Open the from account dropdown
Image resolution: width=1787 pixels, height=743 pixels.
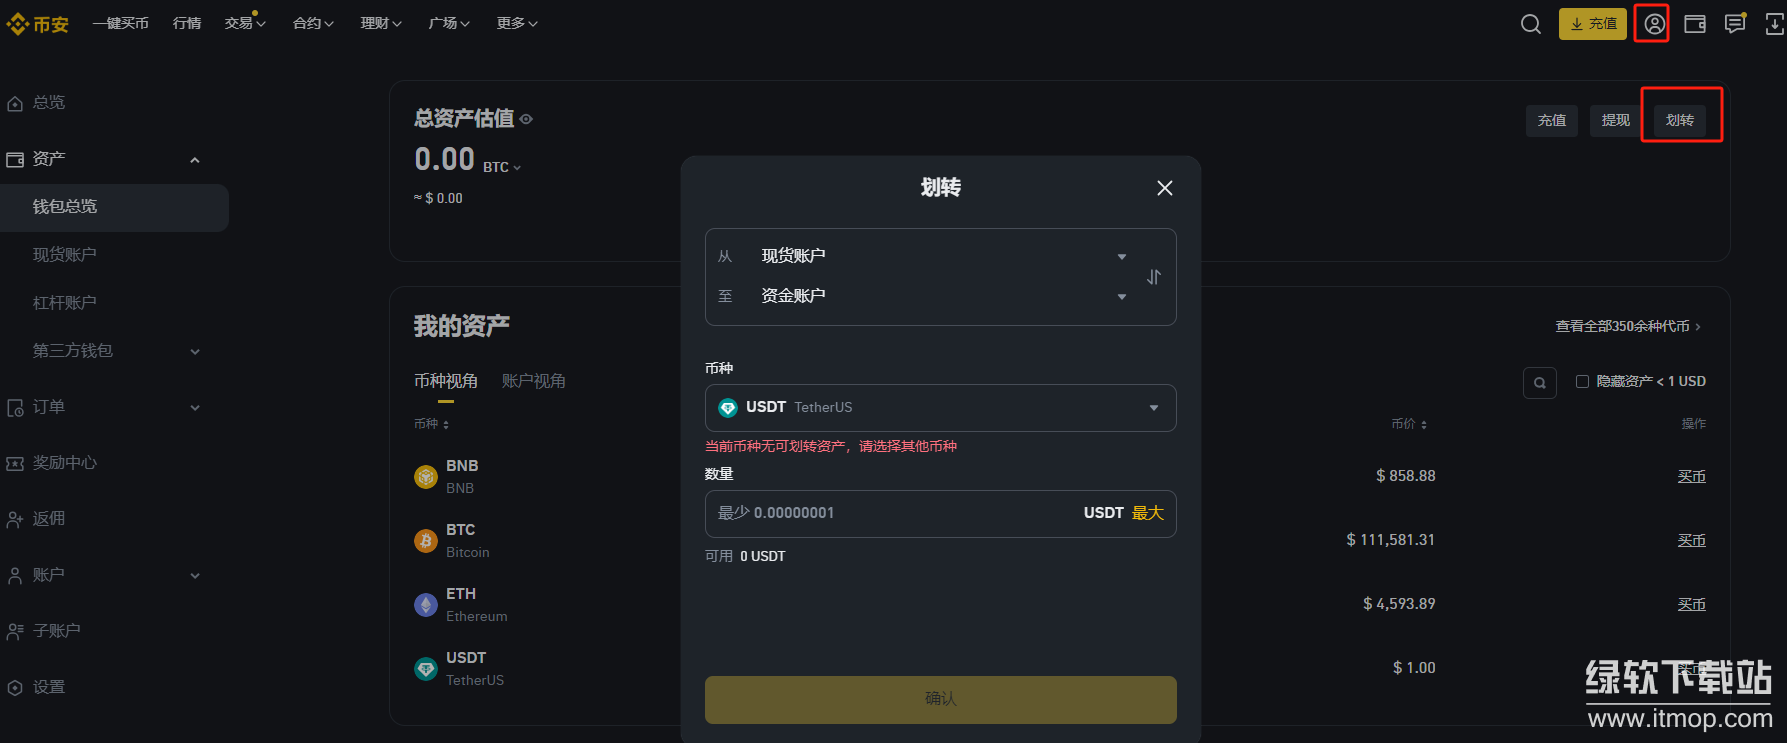tap(940, 256)
